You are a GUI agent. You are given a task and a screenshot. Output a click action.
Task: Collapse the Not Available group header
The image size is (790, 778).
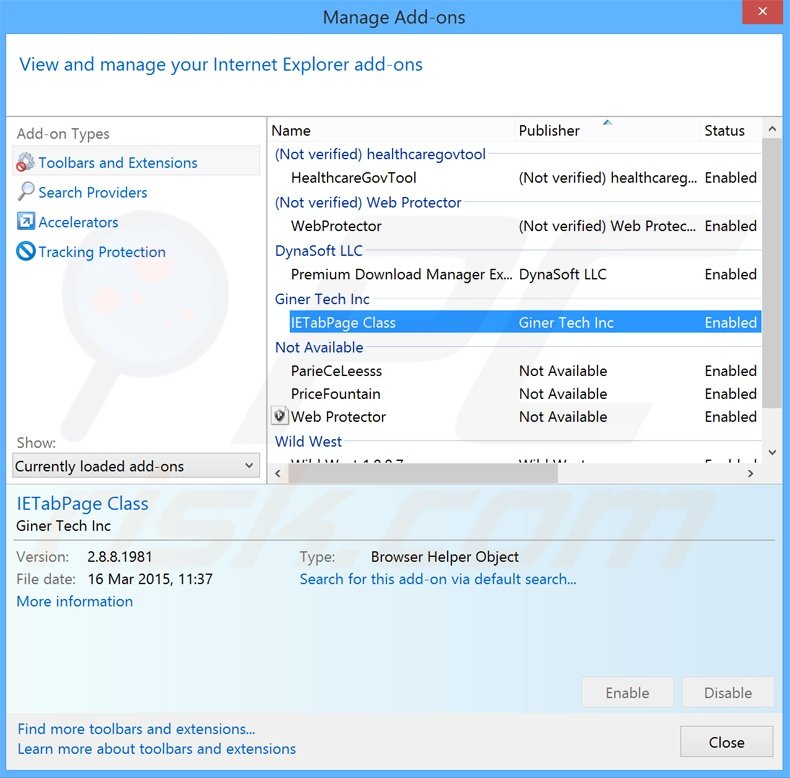(319, 347)
